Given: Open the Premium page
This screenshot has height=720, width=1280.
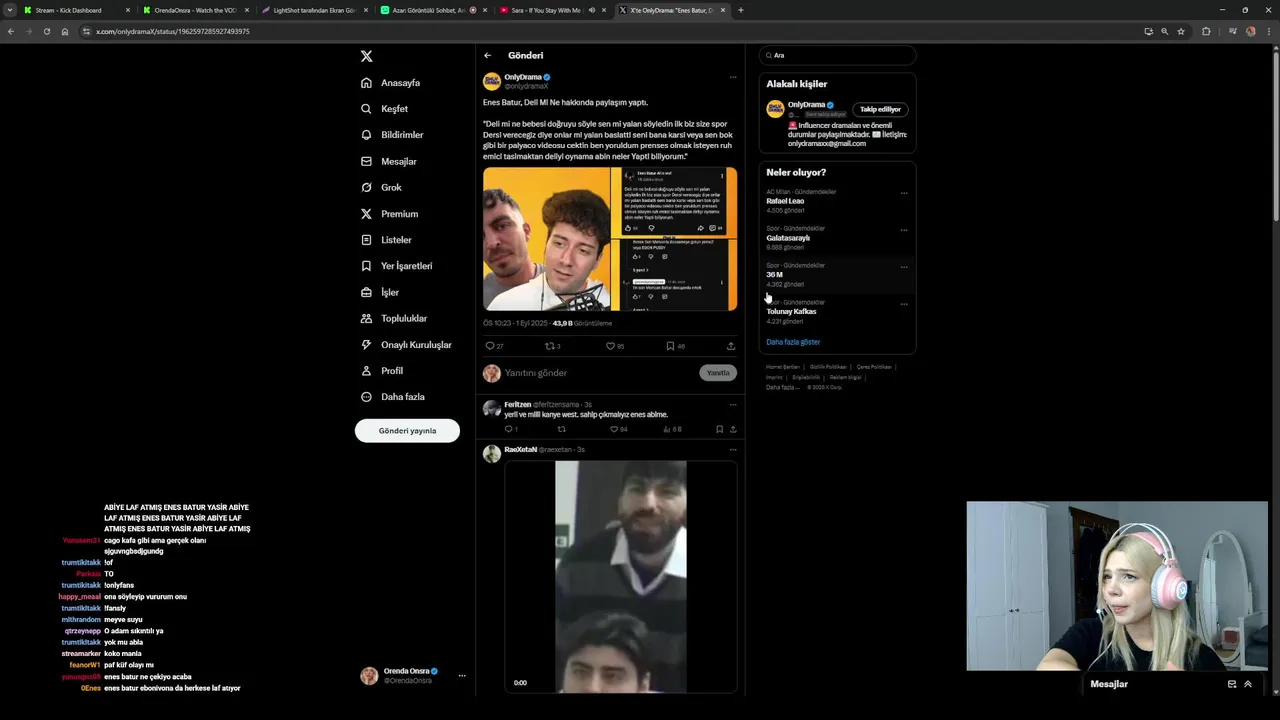Looking at the screenshot, I should [390, 214].
